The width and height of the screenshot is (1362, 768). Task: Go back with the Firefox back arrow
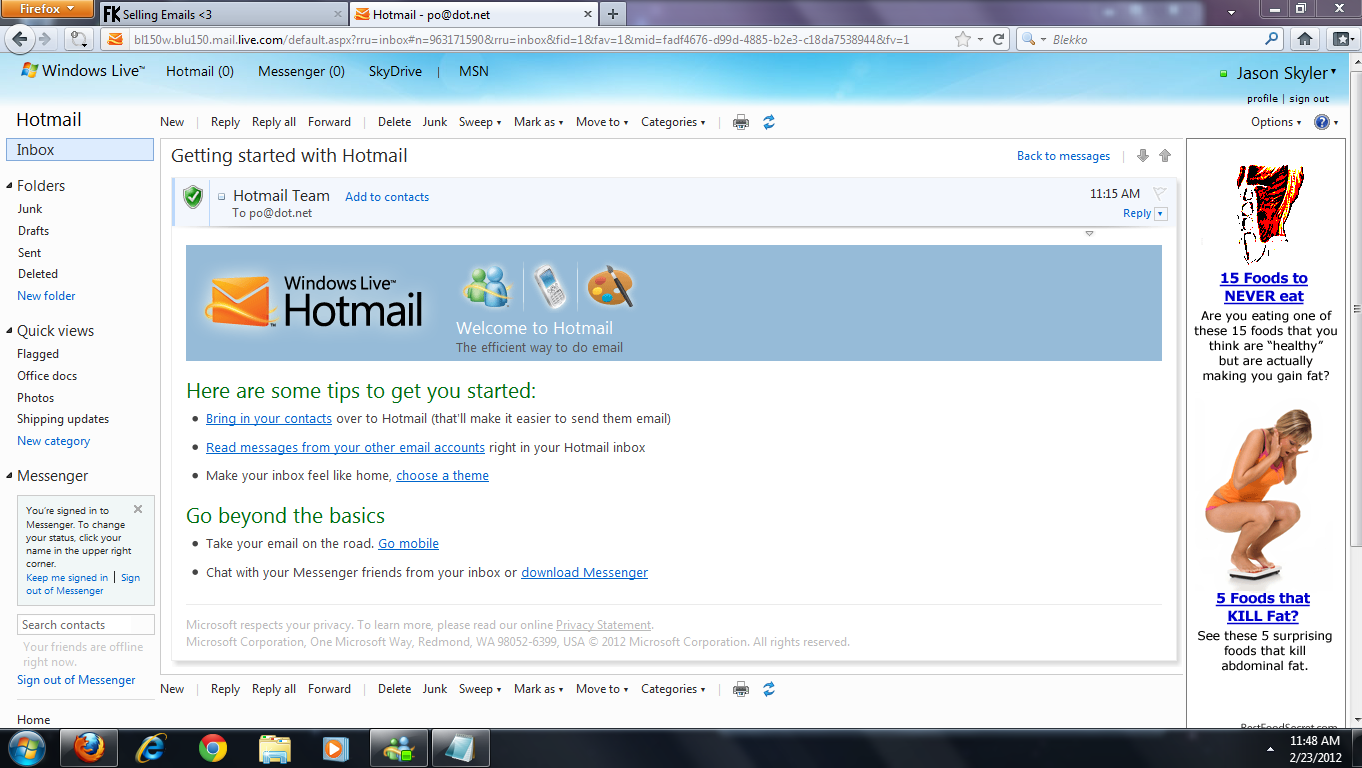click(20, 39)
